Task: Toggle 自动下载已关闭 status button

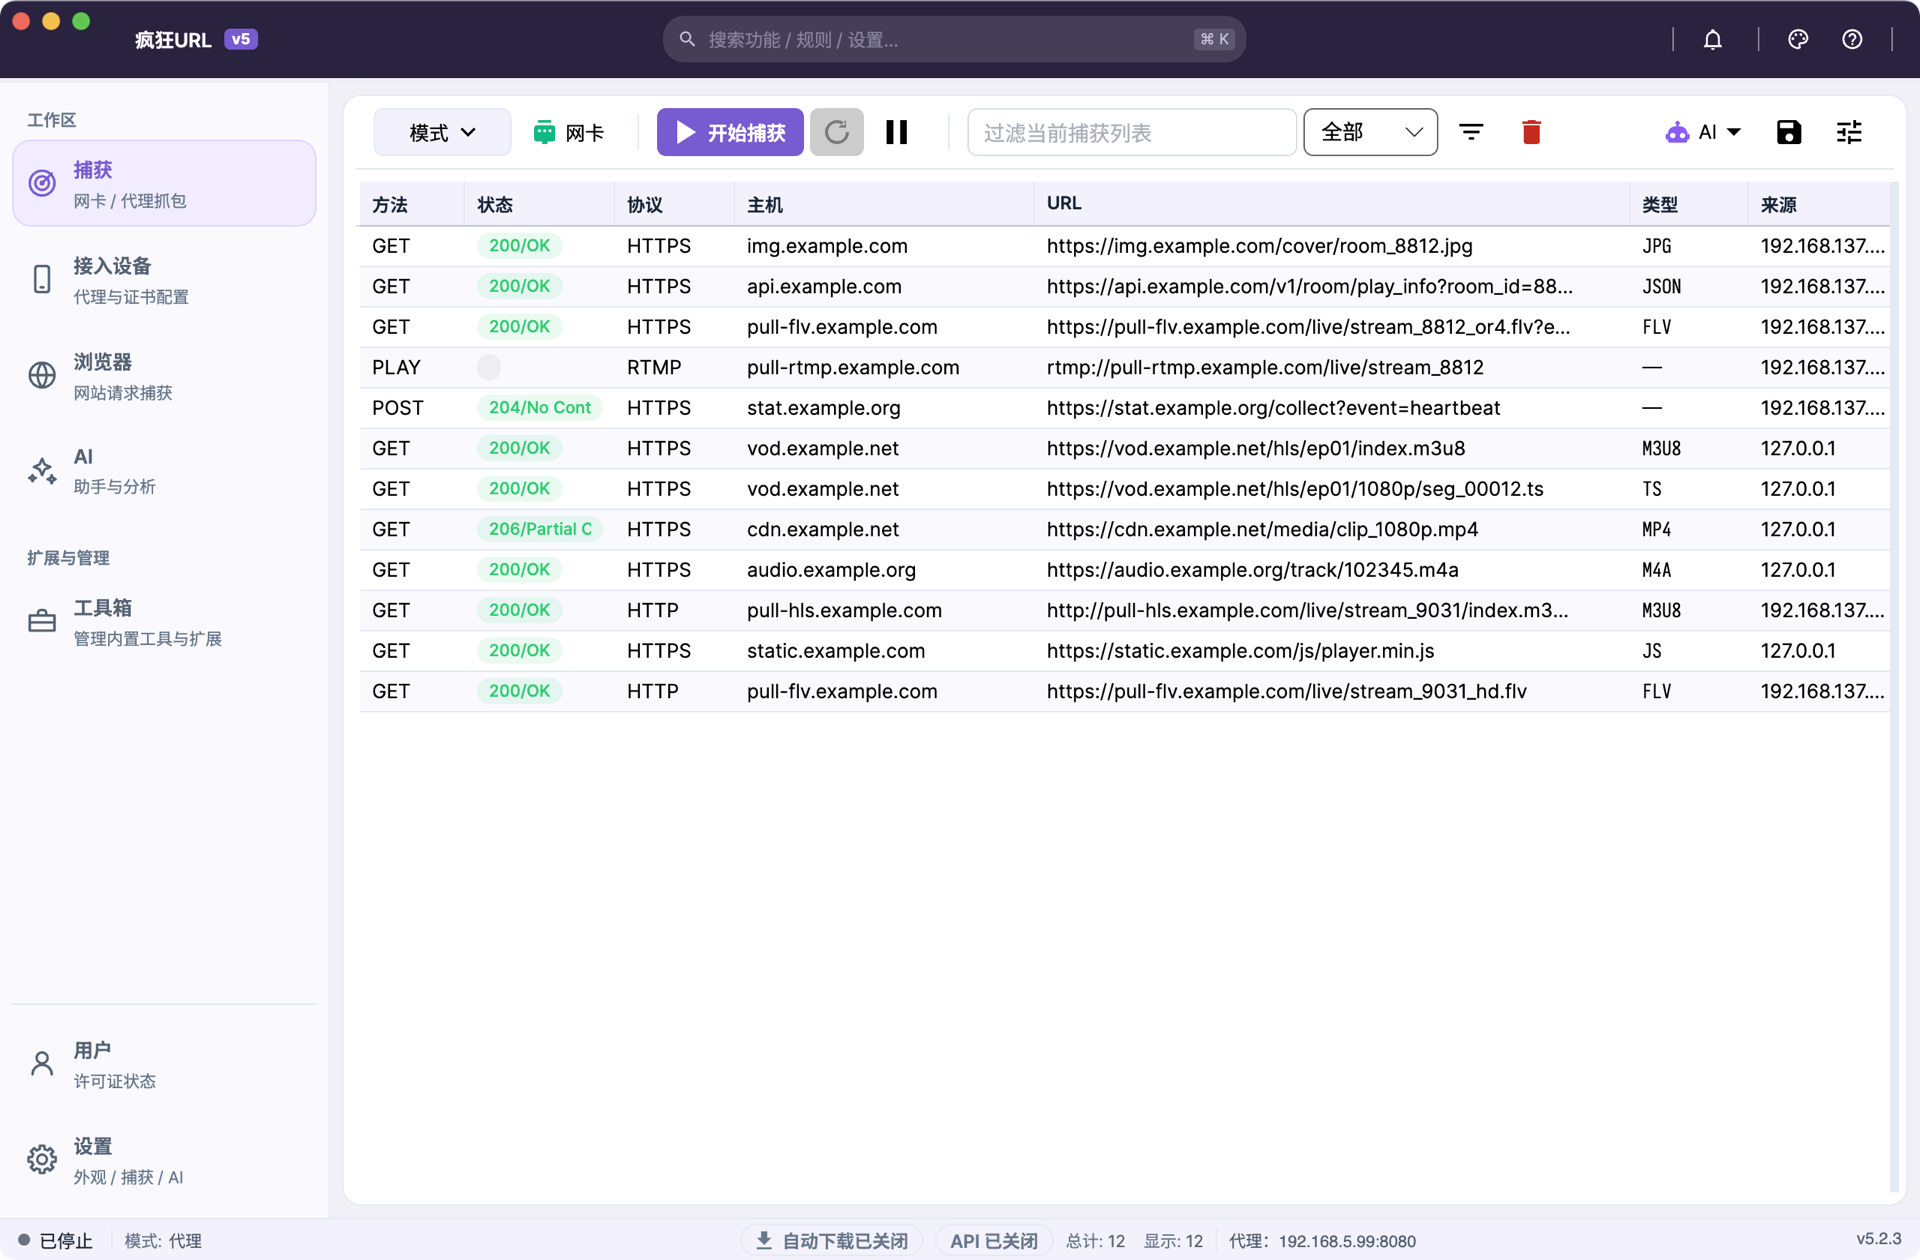Action: click(831, 1241)
